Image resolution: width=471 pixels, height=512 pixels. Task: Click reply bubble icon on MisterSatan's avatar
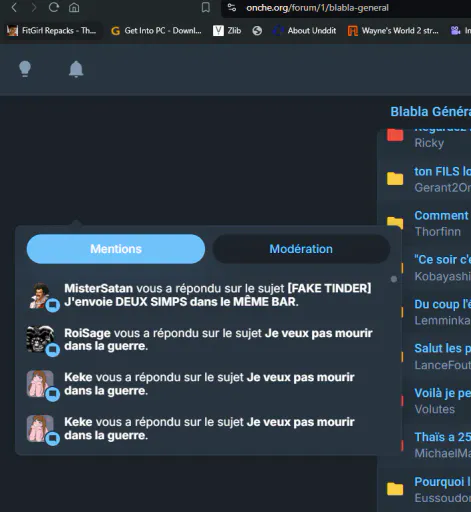tap(53, 305)
